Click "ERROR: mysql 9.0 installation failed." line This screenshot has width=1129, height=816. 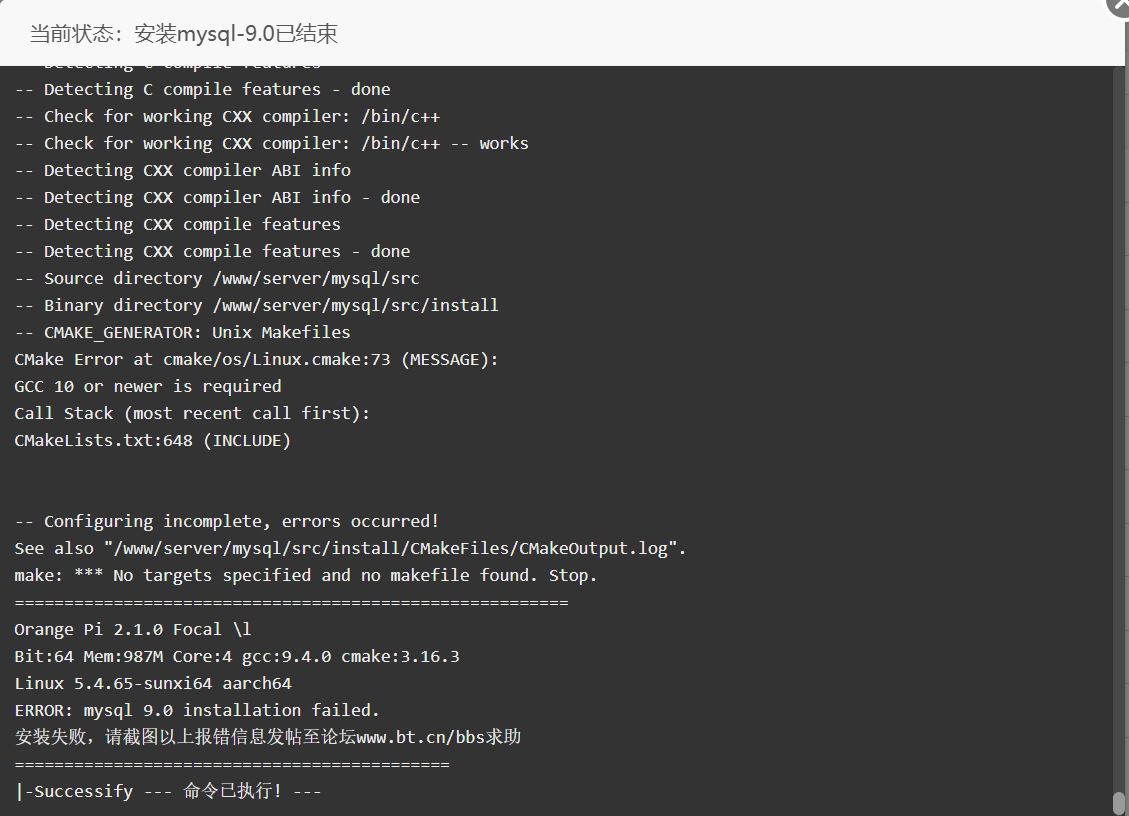pos(197,711)
